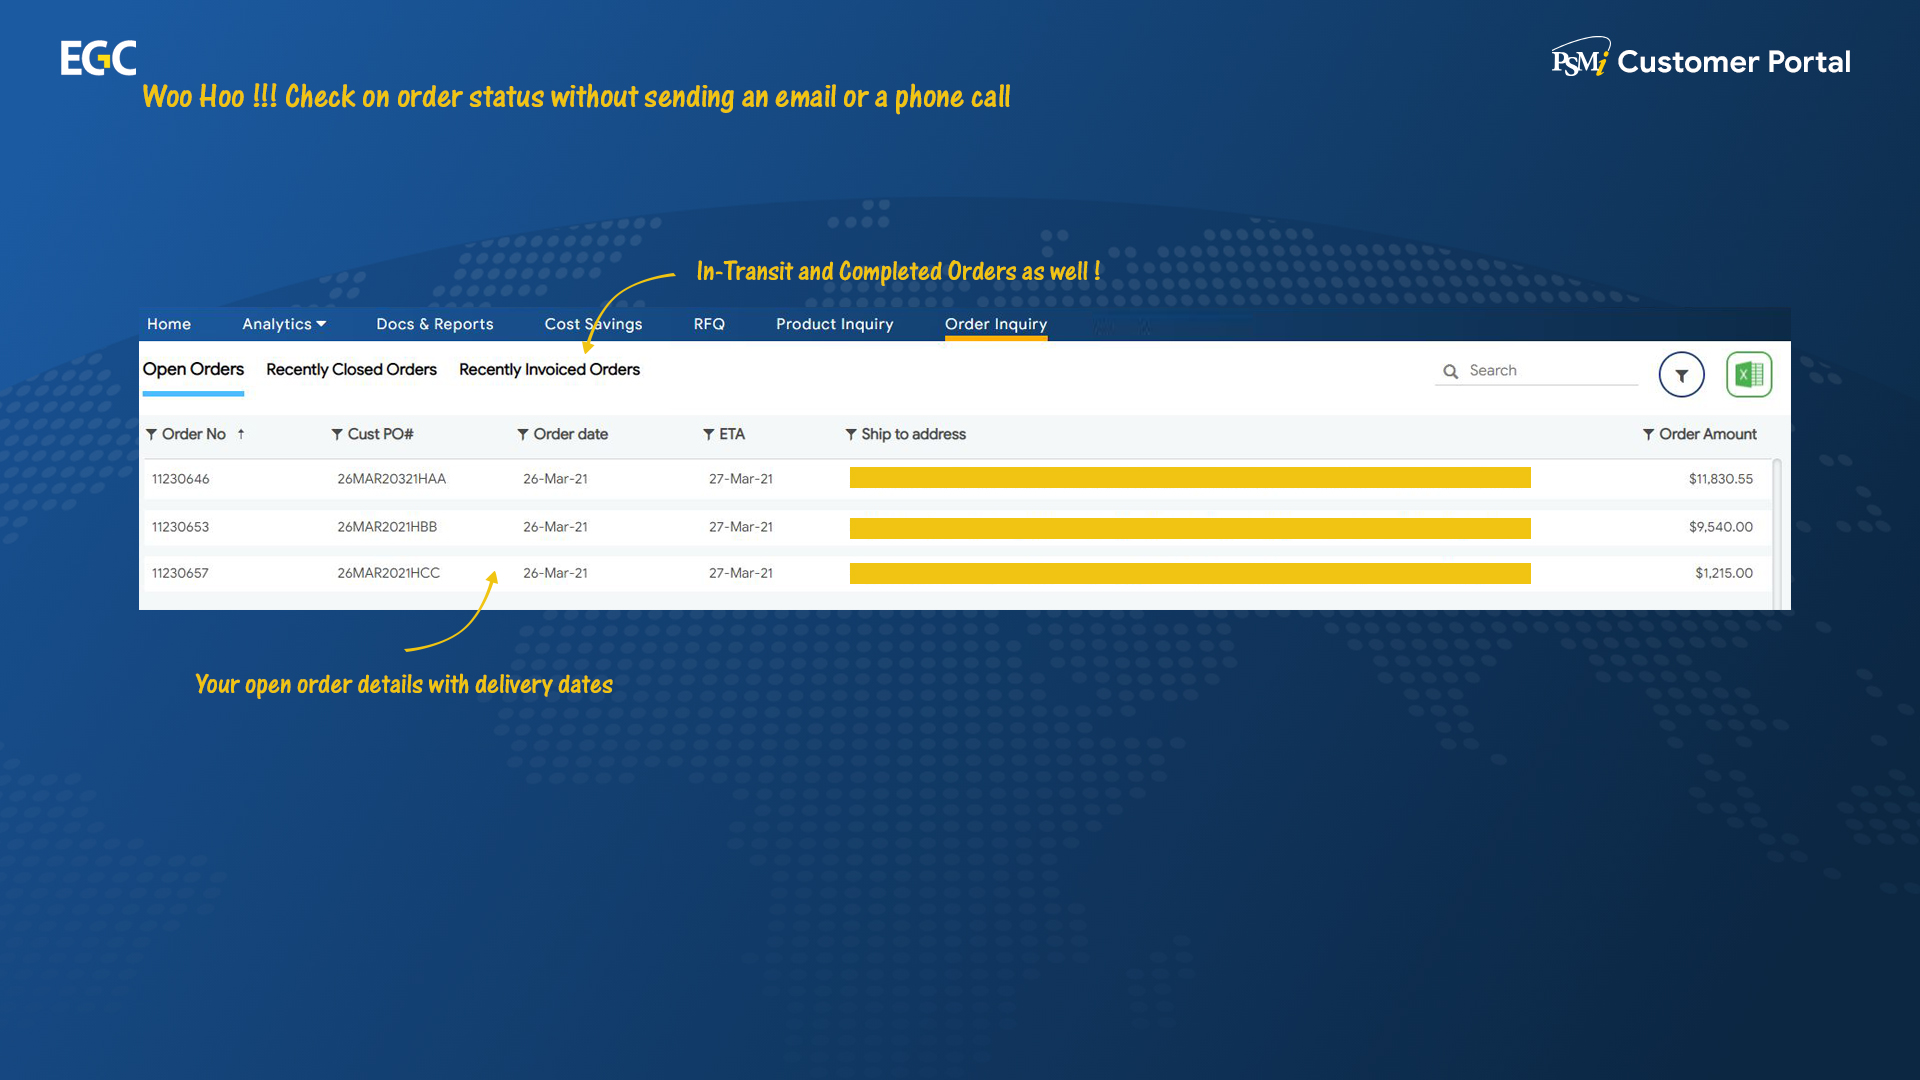
Task: Open the Order Amount column filter
Action: coord(1648,434)
